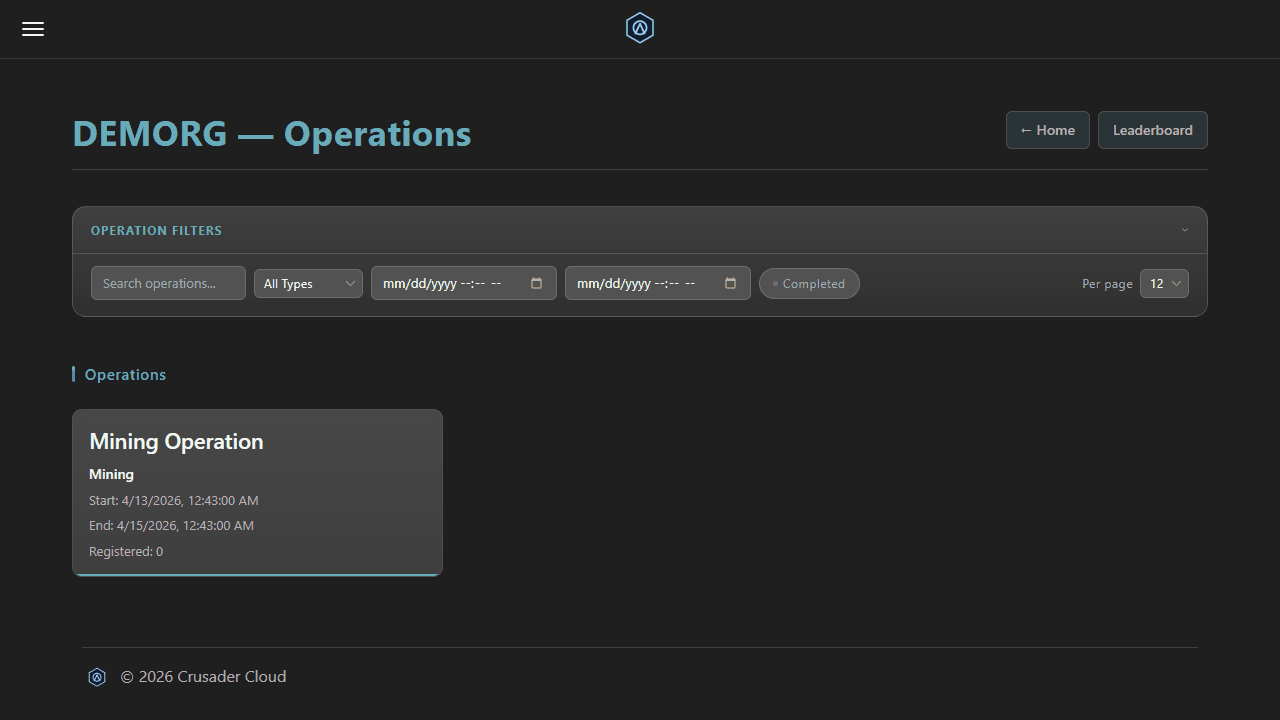Open the Mining Operation card
The width and height of the screenshot is (1280, 720).
pyautogui.click(x=257, y=492)
